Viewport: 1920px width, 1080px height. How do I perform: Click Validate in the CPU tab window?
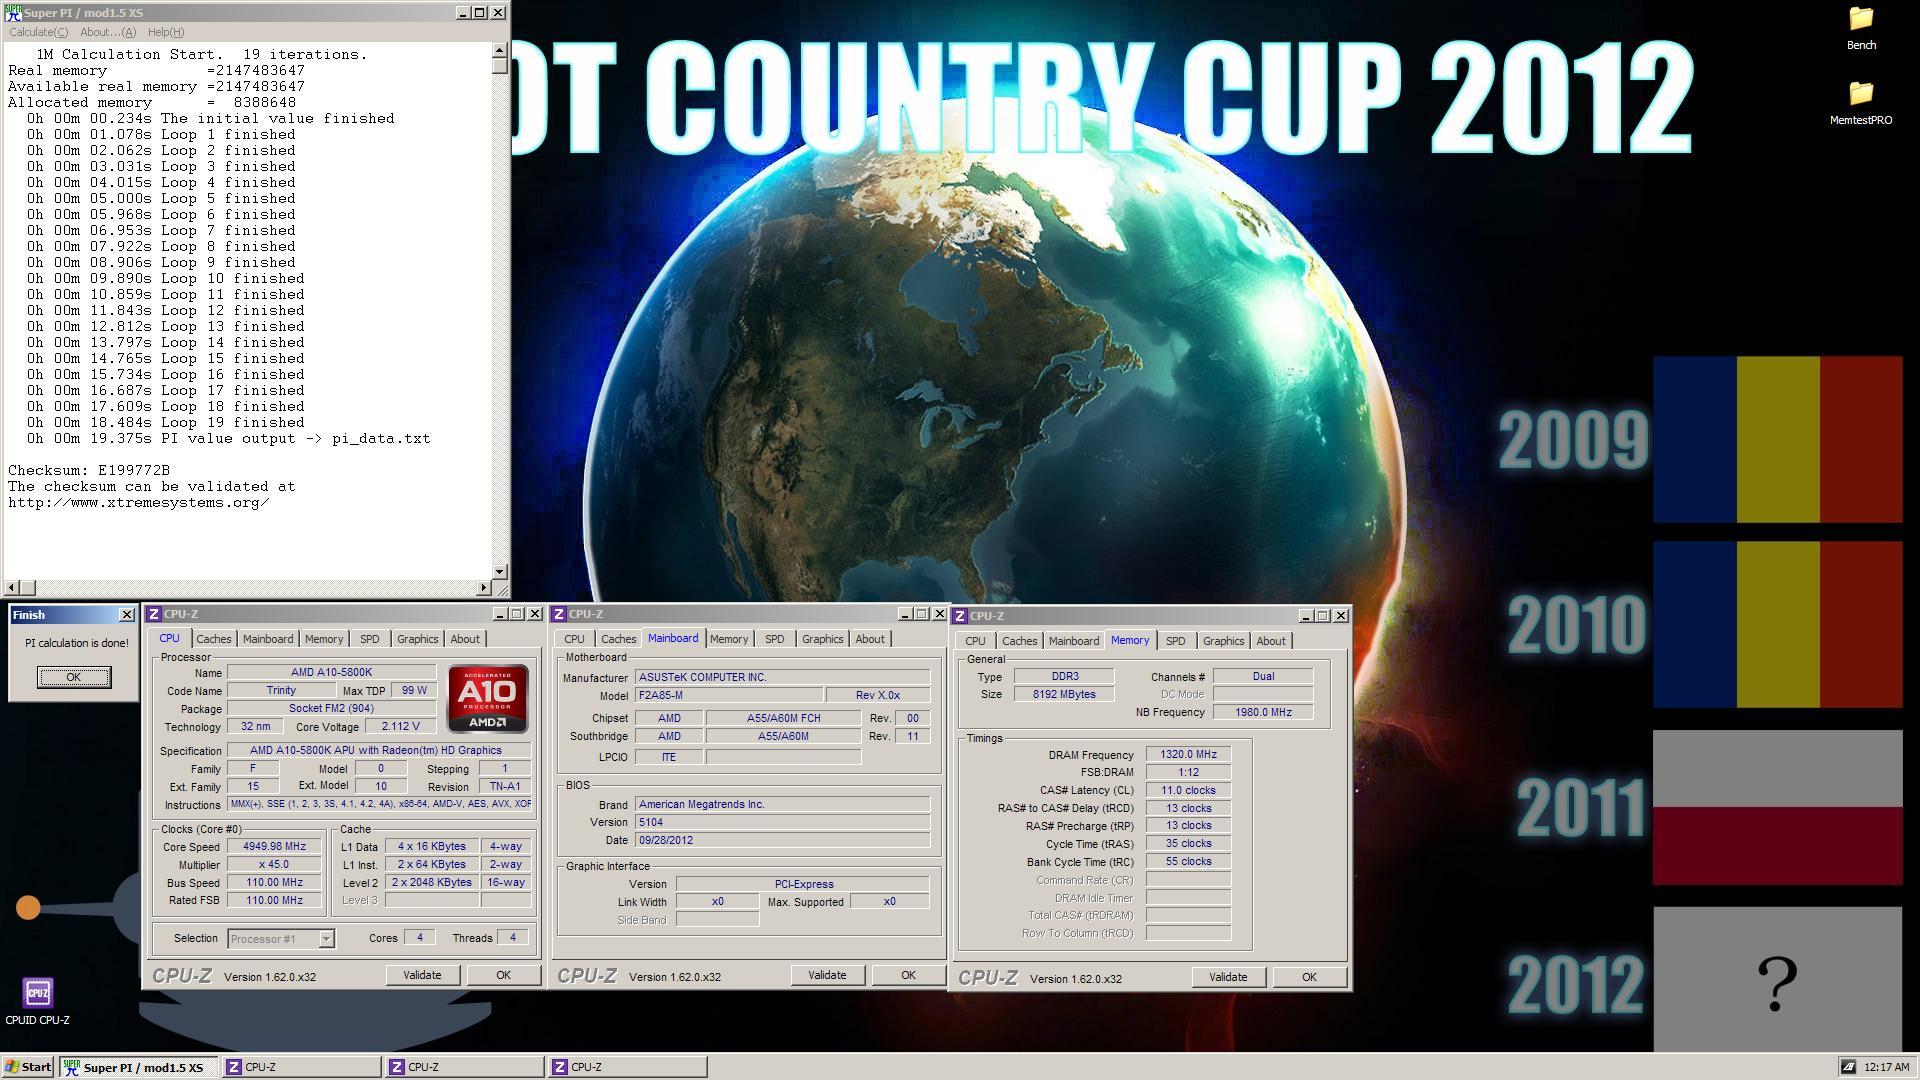[x=422, y=975]
